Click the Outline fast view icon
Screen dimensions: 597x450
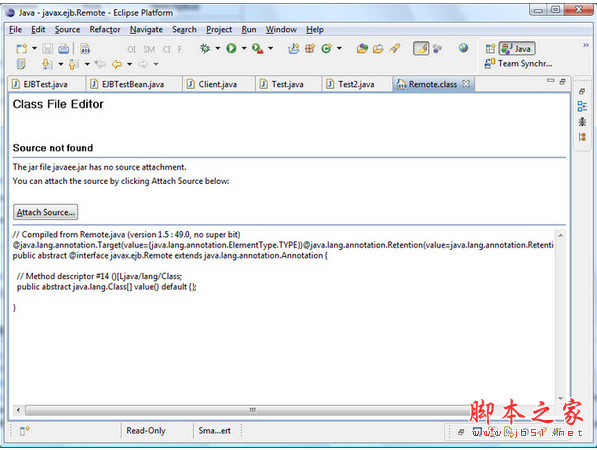(582, 106)
